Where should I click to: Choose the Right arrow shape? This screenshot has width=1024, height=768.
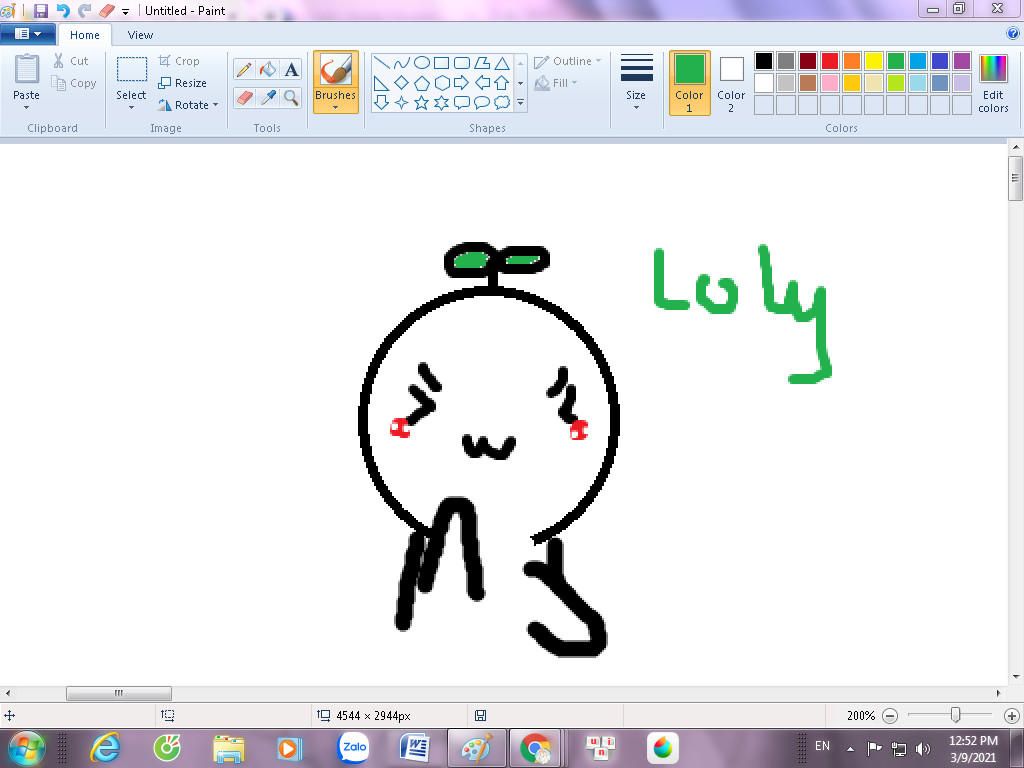[x=462, y=83]
